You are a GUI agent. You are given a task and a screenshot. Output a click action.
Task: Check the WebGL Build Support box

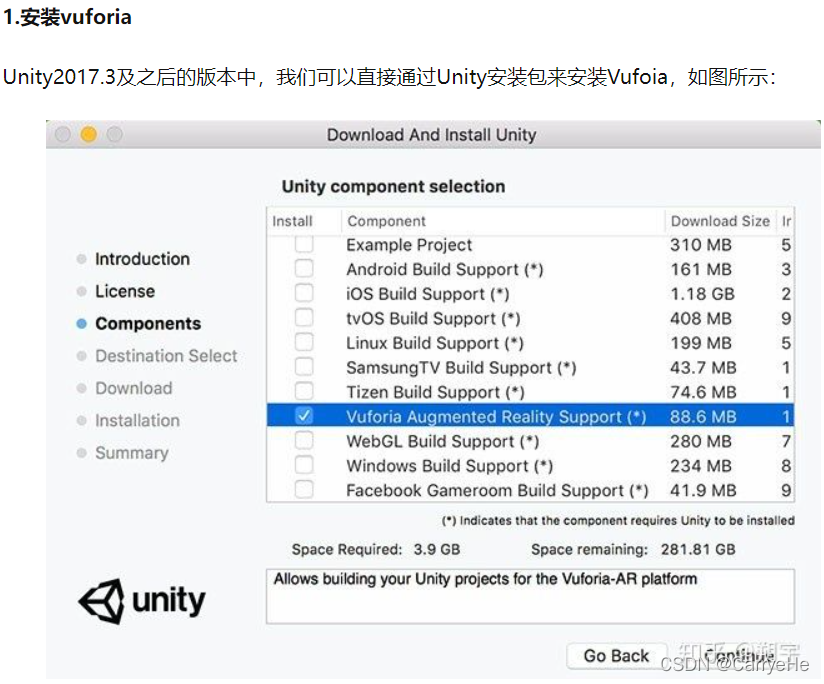point(304,440)
